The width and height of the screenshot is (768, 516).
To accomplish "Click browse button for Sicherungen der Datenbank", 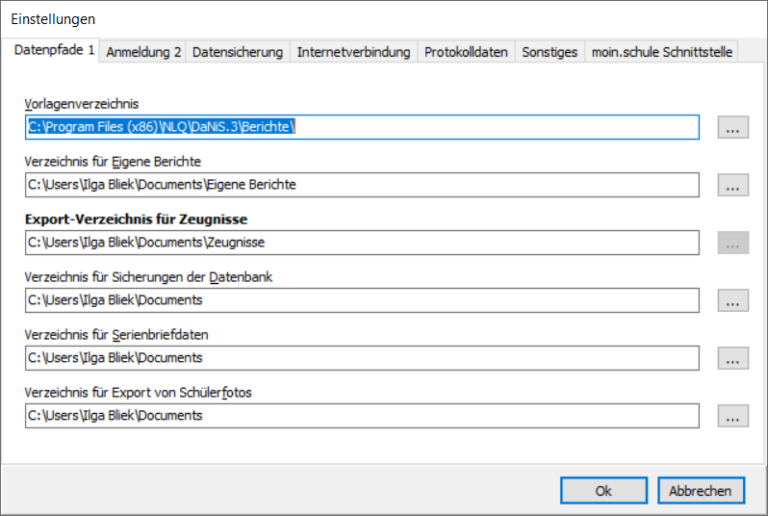I will tap(732, 300).
